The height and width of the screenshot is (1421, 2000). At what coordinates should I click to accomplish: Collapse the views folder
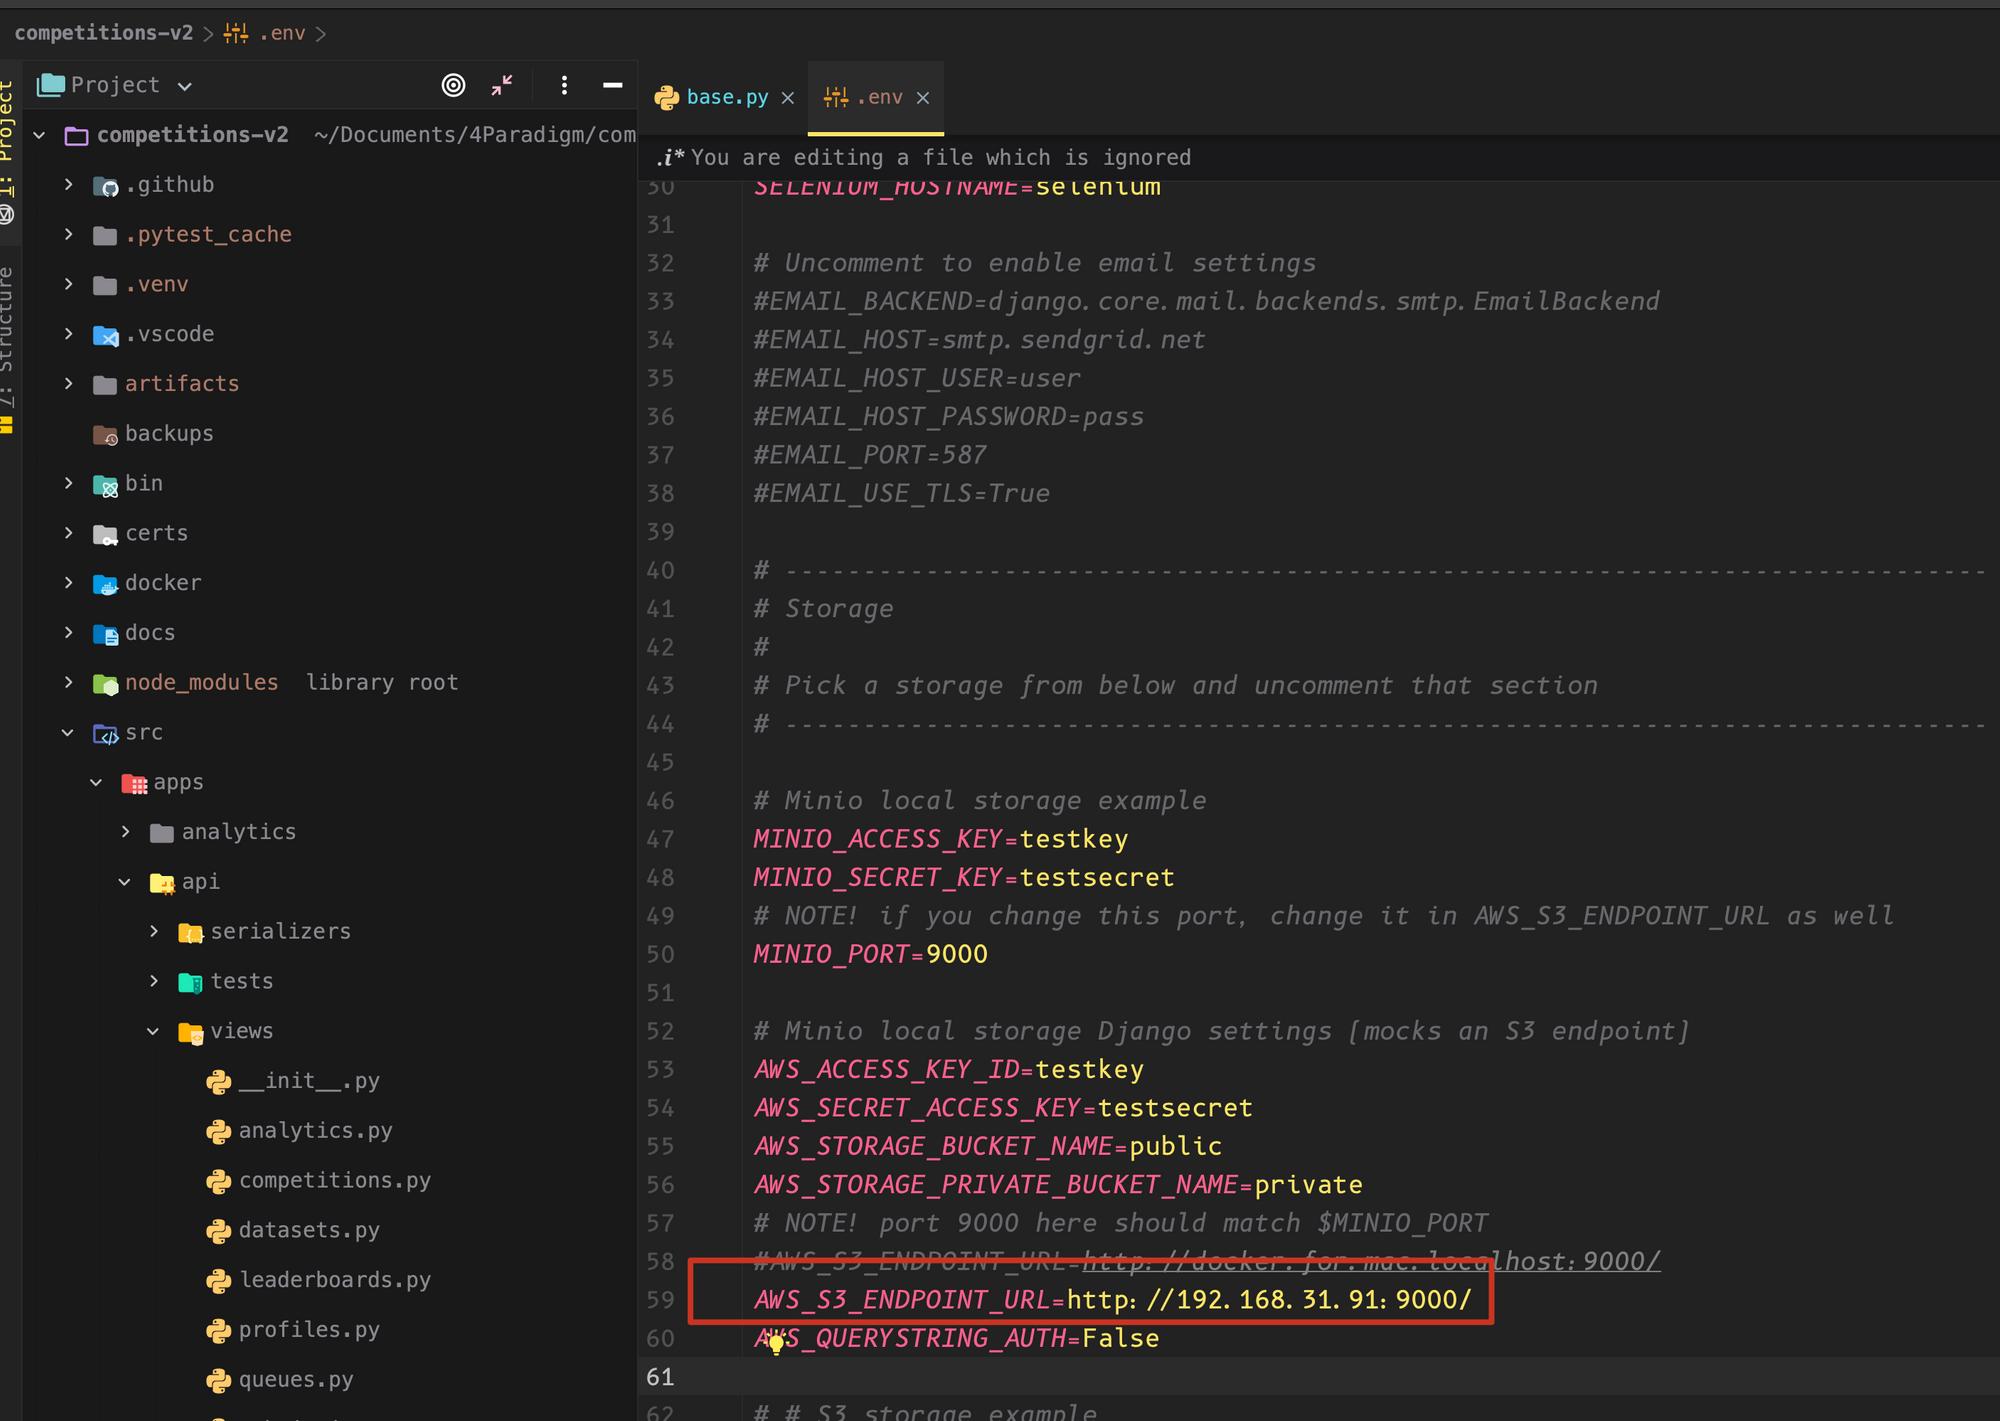click(x=153, y=1031)
